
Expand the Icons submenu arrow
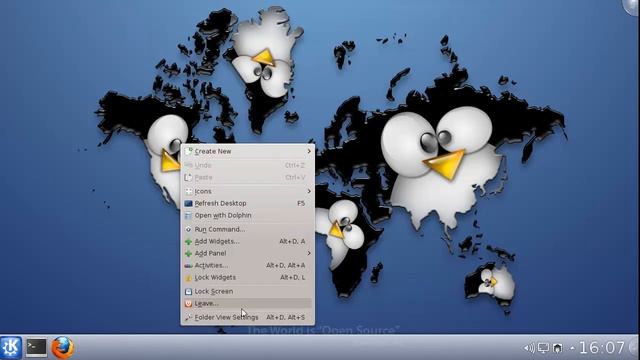pos(309,191)
